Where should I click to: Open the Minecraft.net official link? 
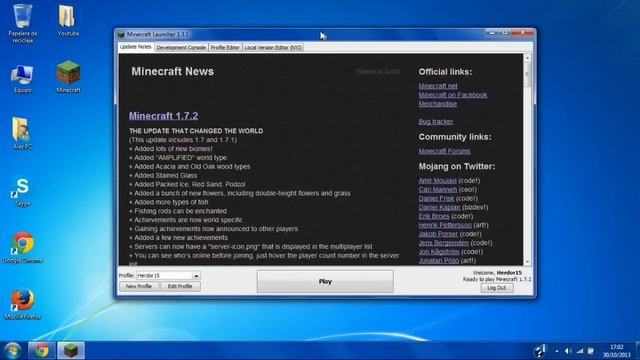pos(438,86)
